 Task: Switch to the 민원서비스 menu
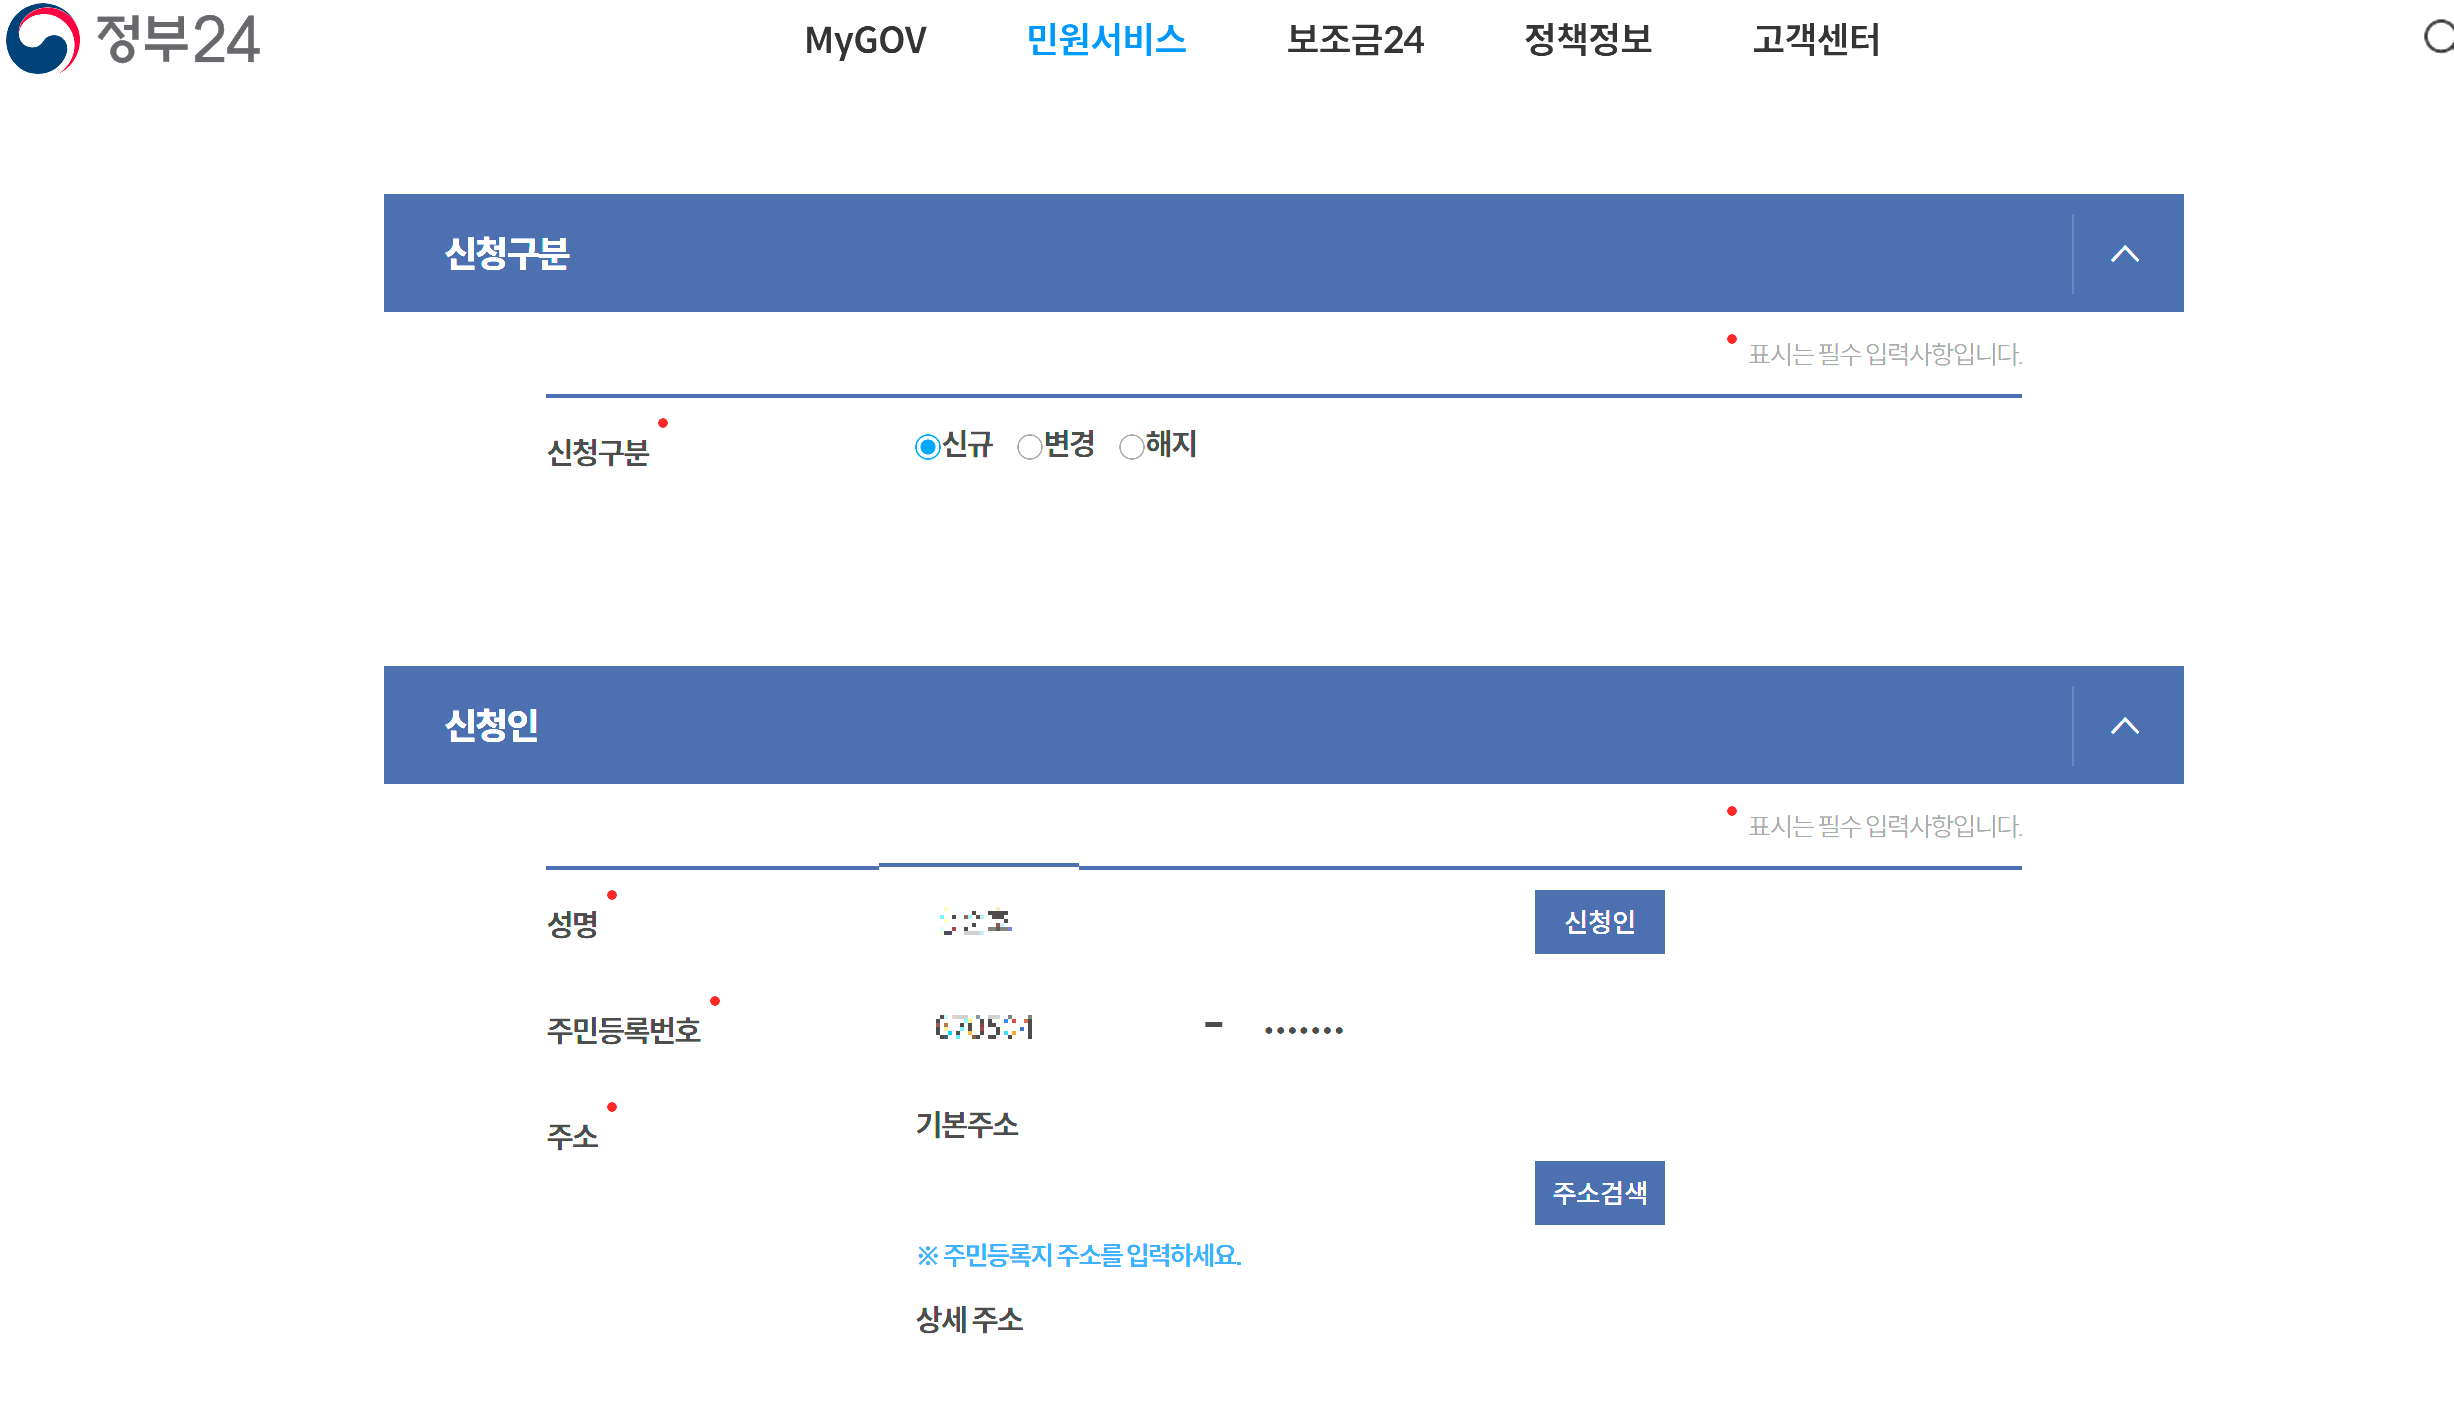1106,41
